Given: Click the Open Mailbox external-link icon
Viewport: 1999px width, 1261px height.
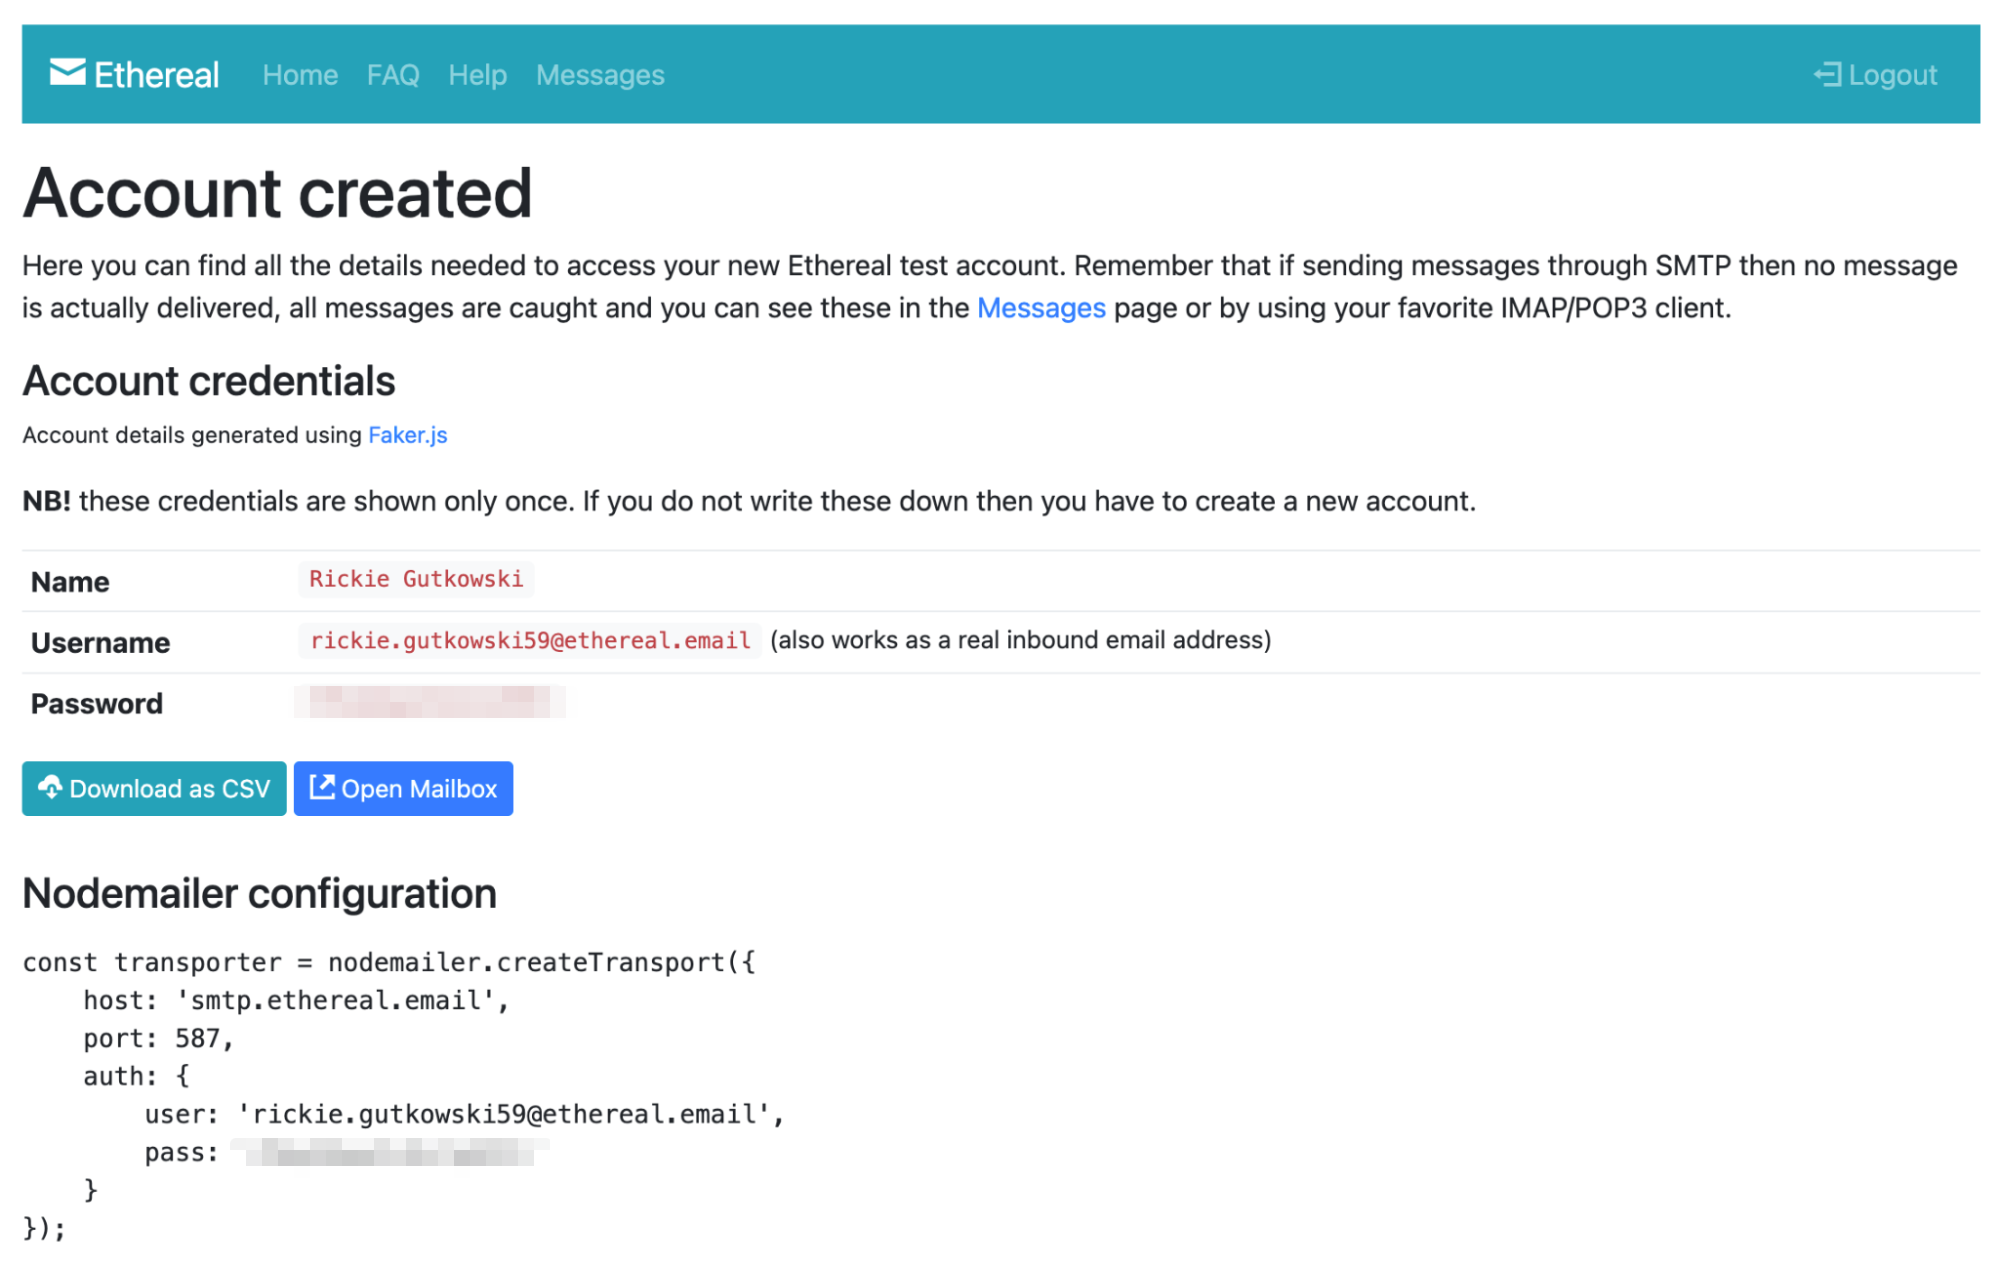Looking at the screenshot, I should coord(322,787).
